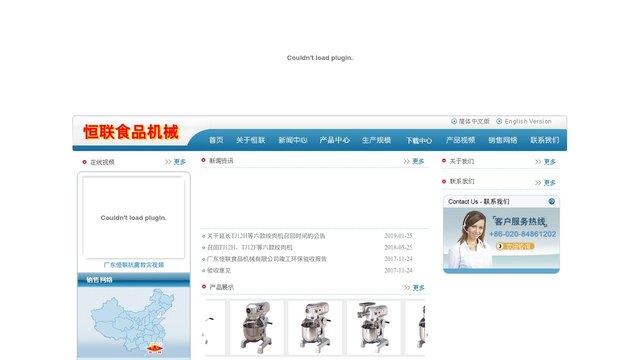
Task: Select 产品中心 in the navigation bar
Action: [x=334, y=140]
